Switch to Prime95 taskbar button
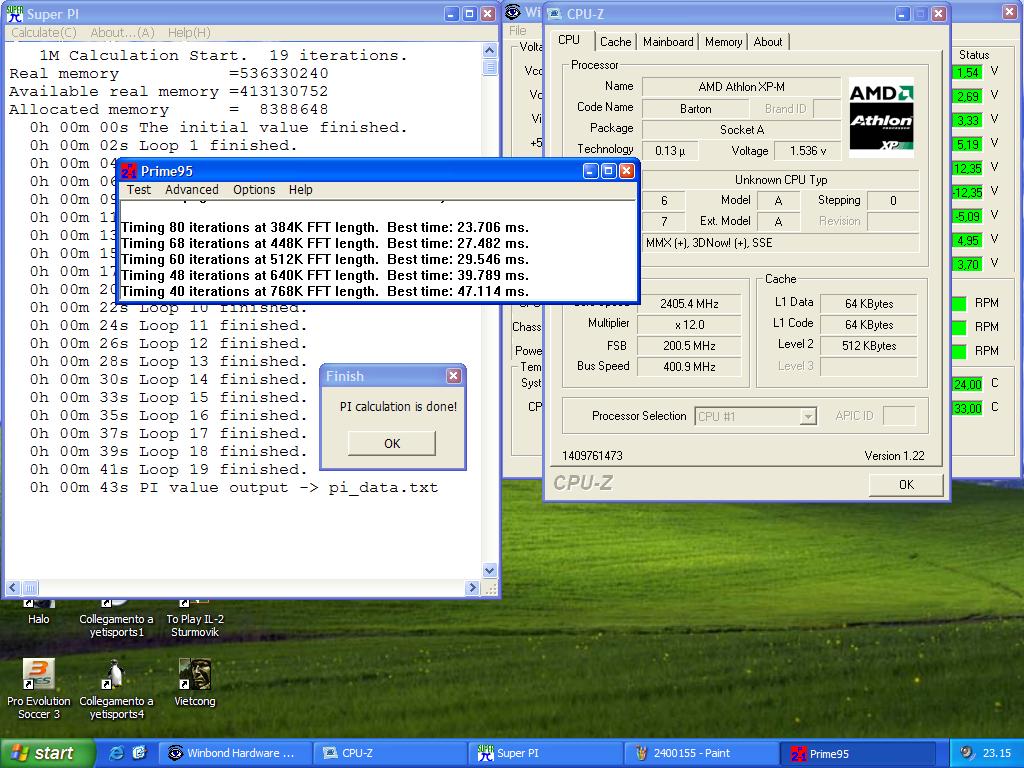1024x768 pixels. click(x=856, y=753)
